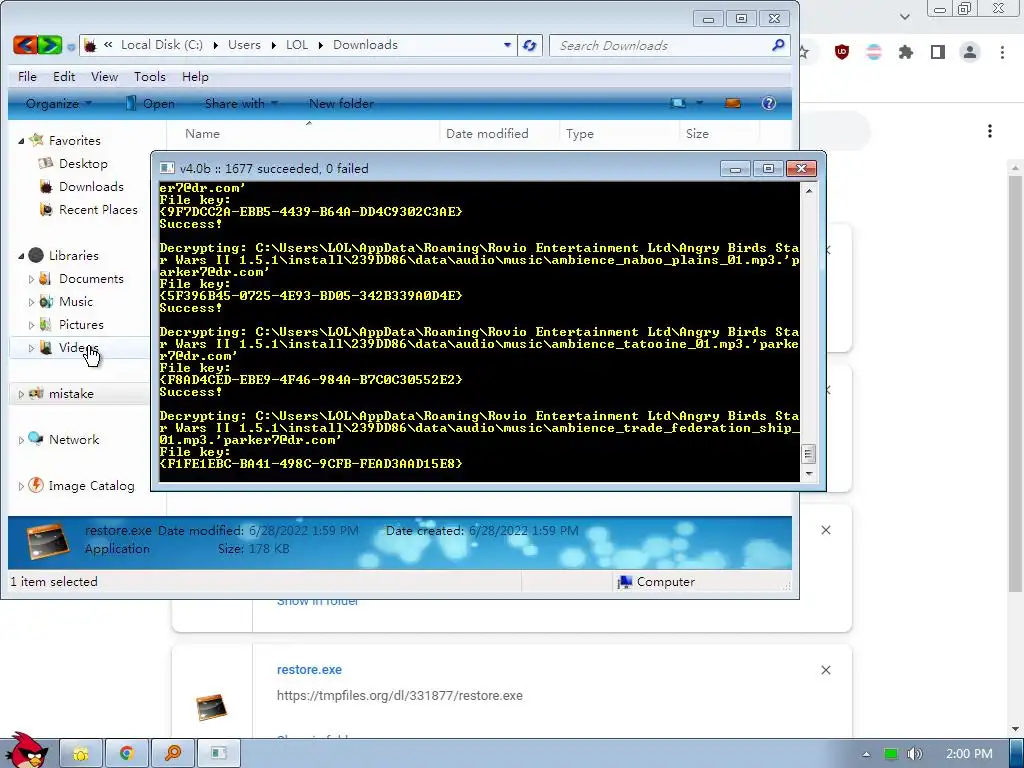Open Chrome extensions puzzle icon
The image size is (1024, 768).
coord(906,52)
